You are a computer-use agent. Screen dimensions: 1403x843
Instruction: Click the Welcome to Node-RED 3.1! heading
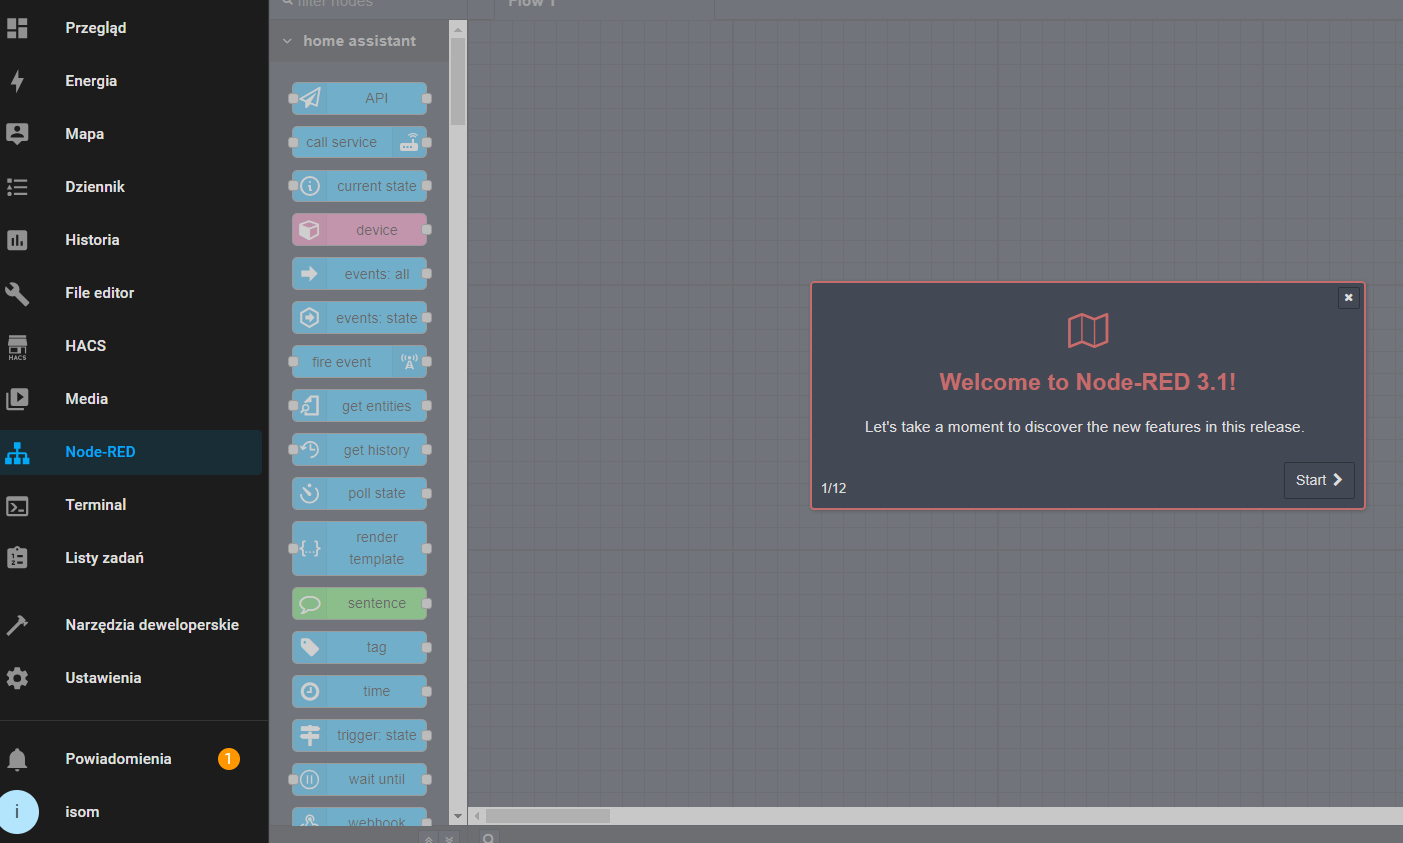(x=1088, y=382)
